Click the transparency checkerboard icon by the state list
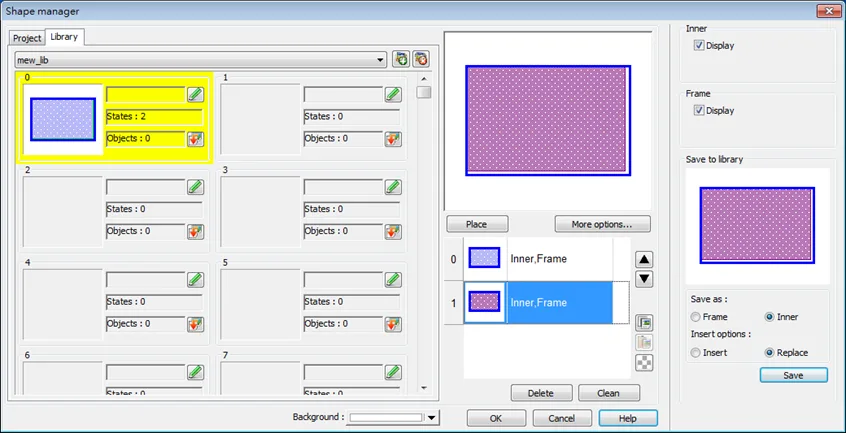This screenshot has width=846, height=433. pyautogui.click(x=644, y=363)
